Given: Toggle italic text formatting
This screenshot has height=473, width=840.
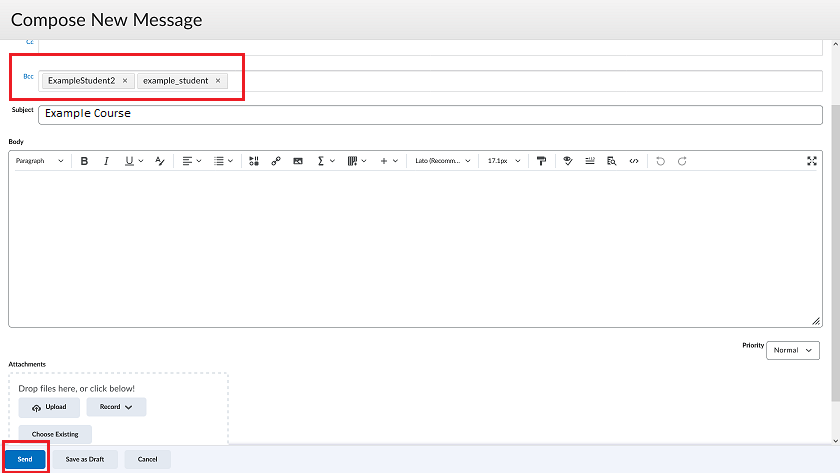Looking at the screenshot, I should (106, 161).
